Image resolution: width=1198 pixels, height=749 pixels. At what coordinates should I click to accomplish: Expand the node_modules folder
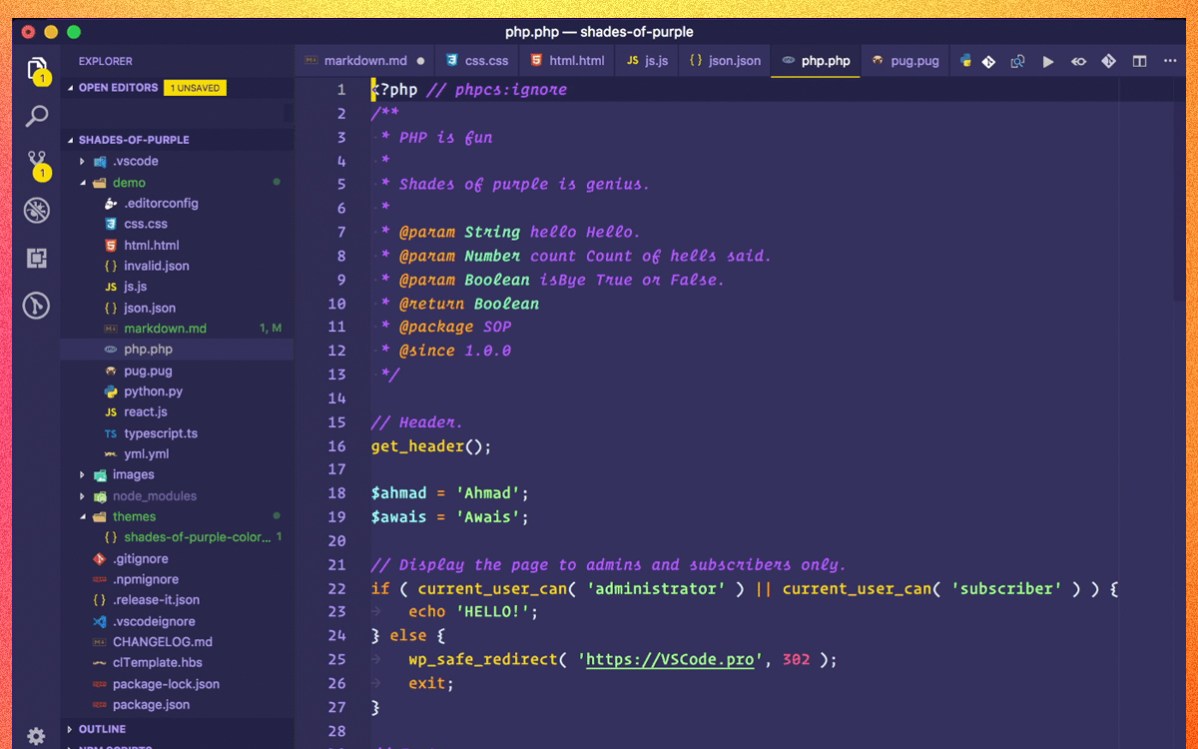tap(83, 496)
